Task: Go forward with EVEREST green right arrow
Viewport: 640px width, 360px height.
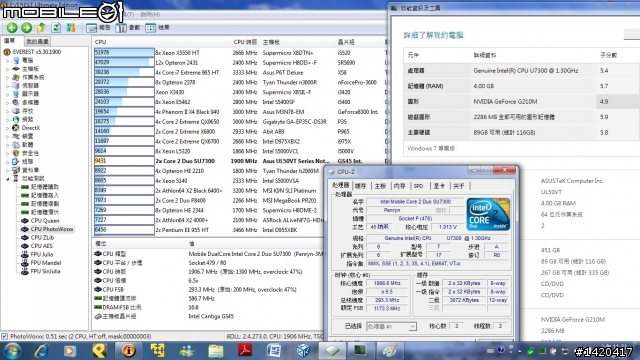Action: [x=27, y=27]
